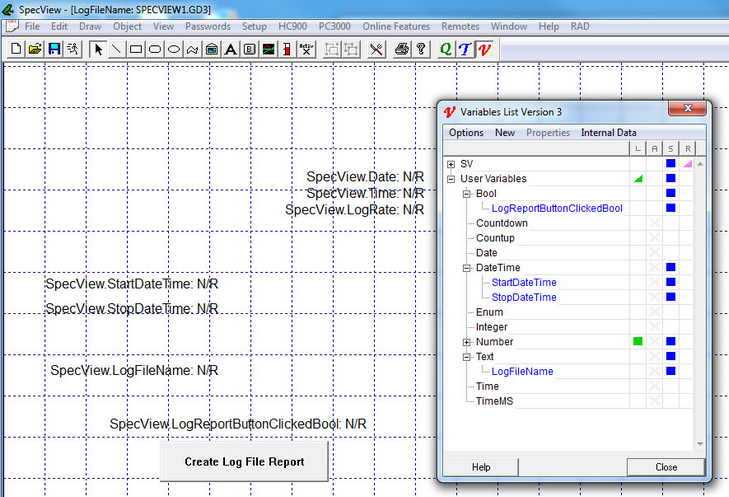Screen dimensions: 729x497
Task: Click the variables list scroll up arrow
Action: pyautogui.click(x=700, y=164)
